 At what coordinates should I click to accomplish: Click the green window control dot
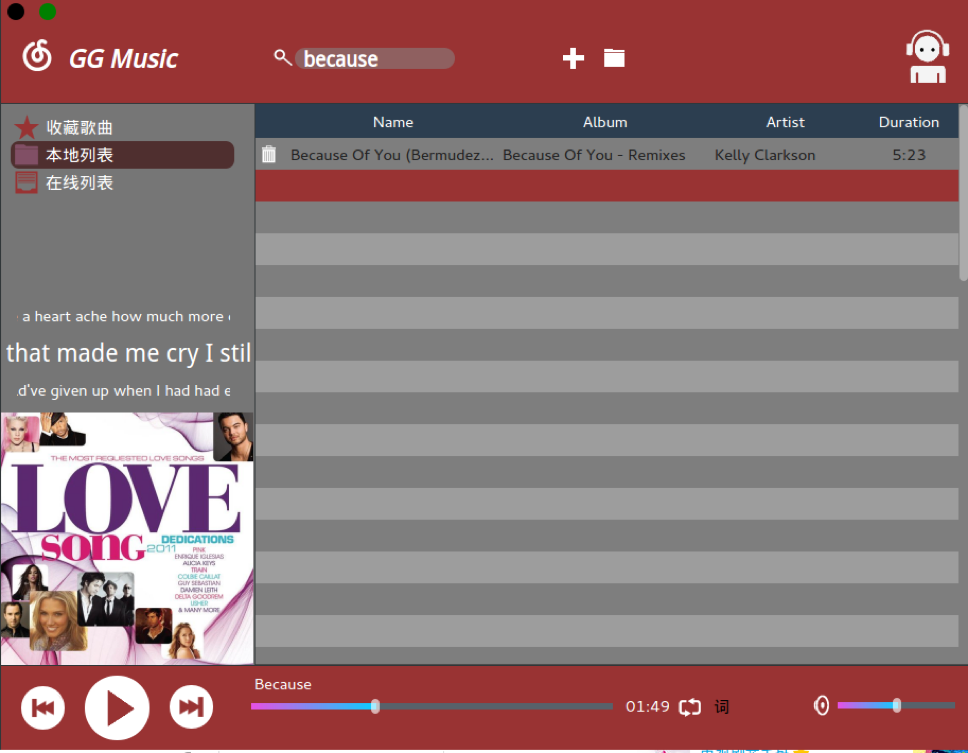point(48,11)
